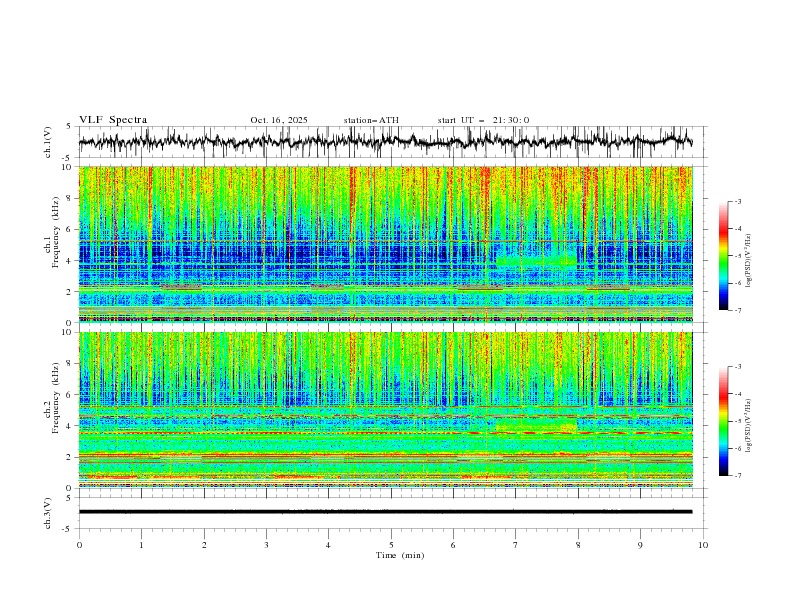Click the ch.2 spectrogram plot
The height and width of the screenshot is (612, 792).
point(385,410)
